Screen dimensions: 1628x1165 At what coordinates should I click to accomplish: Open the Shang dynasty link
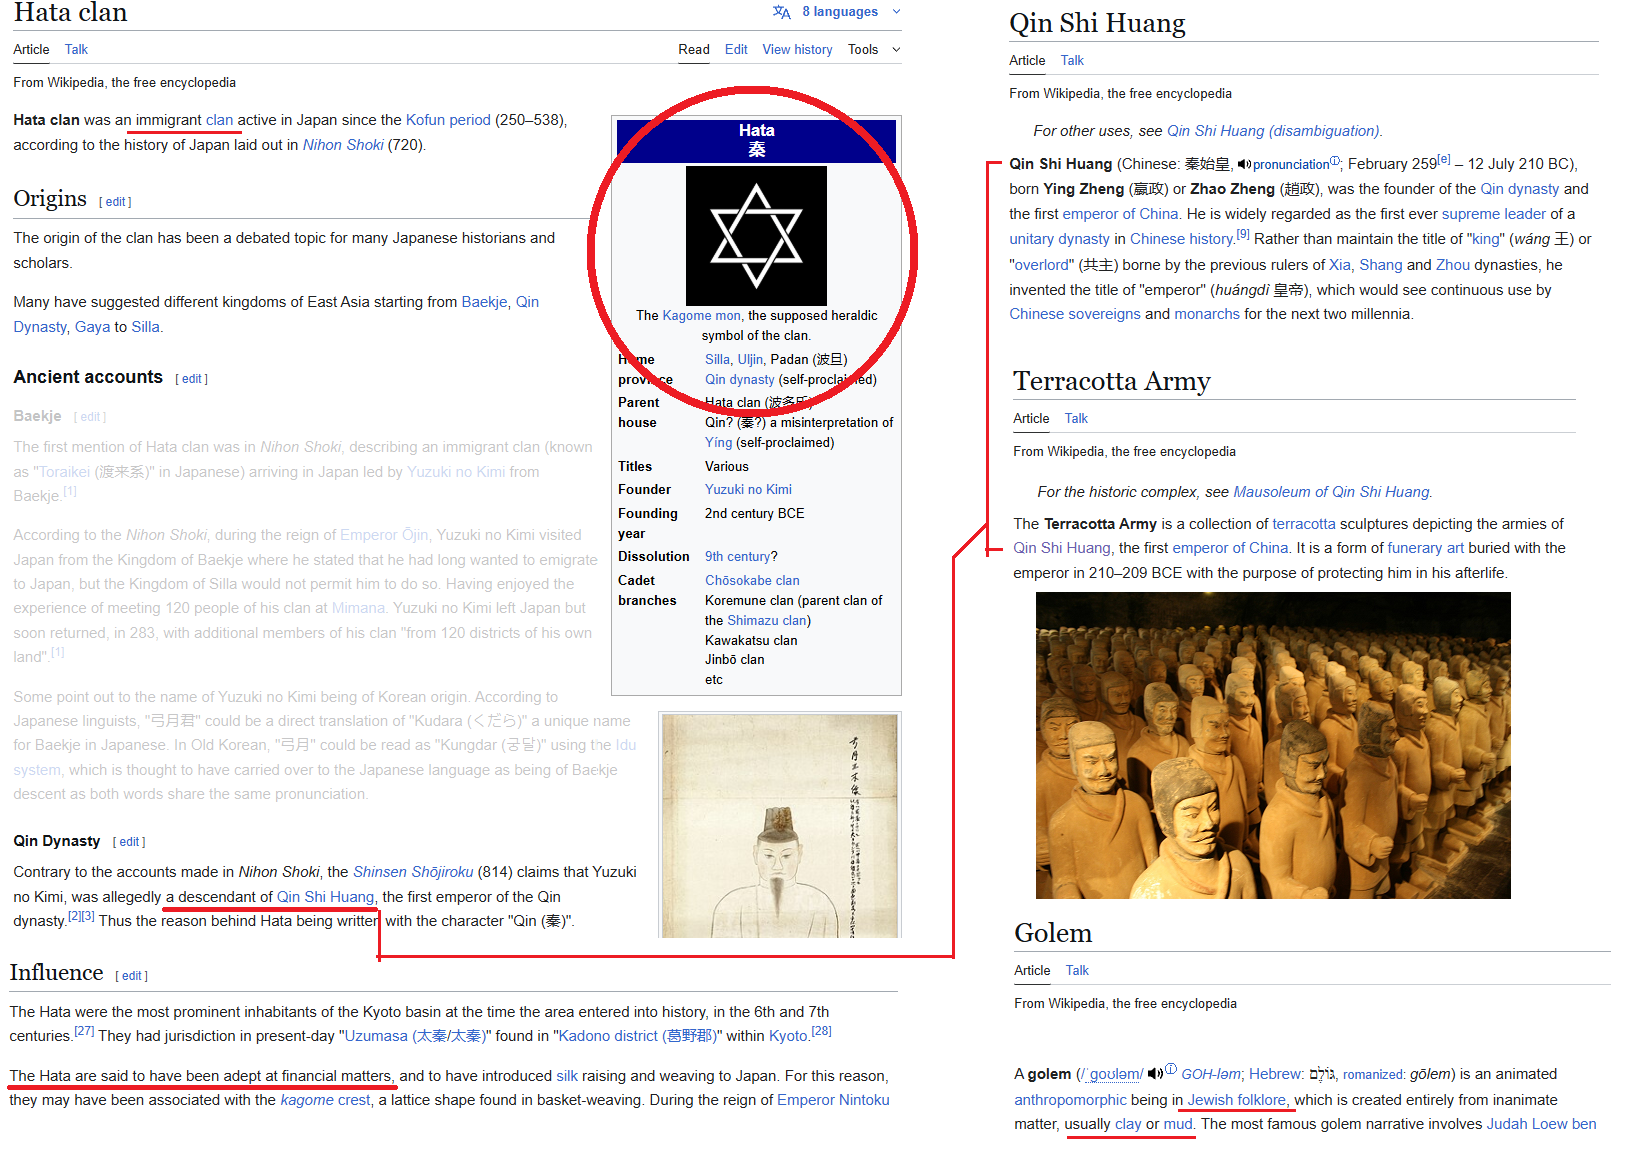tap(1381, 265)
